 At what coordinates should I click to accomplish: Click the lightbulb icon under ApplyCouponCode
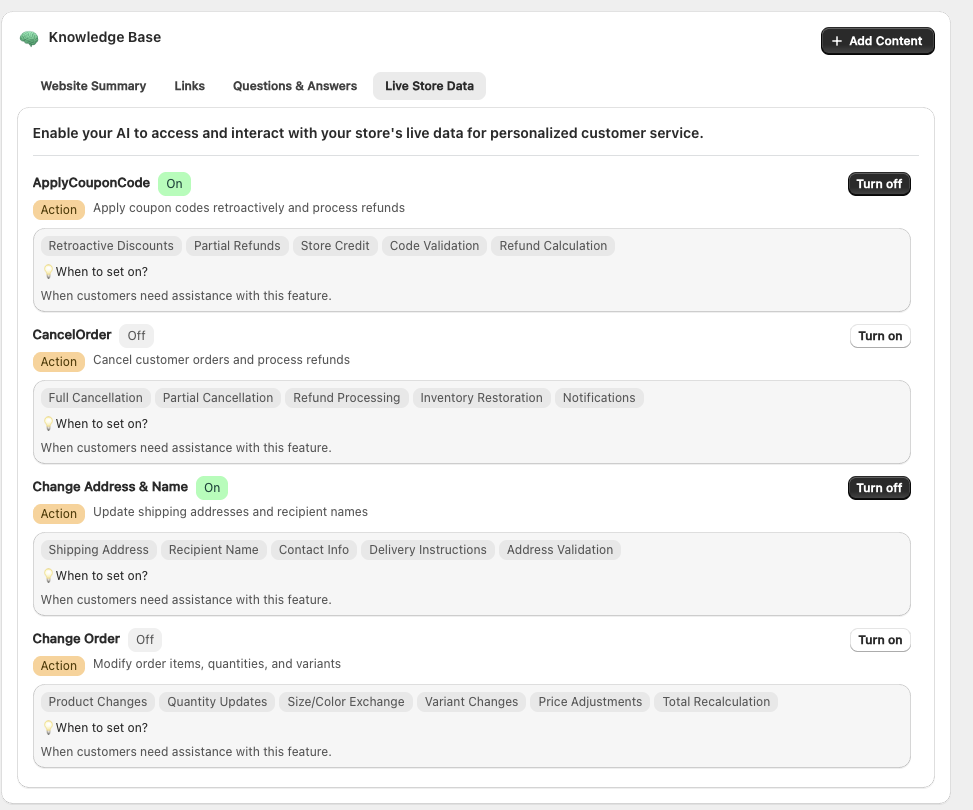point(47,272)
